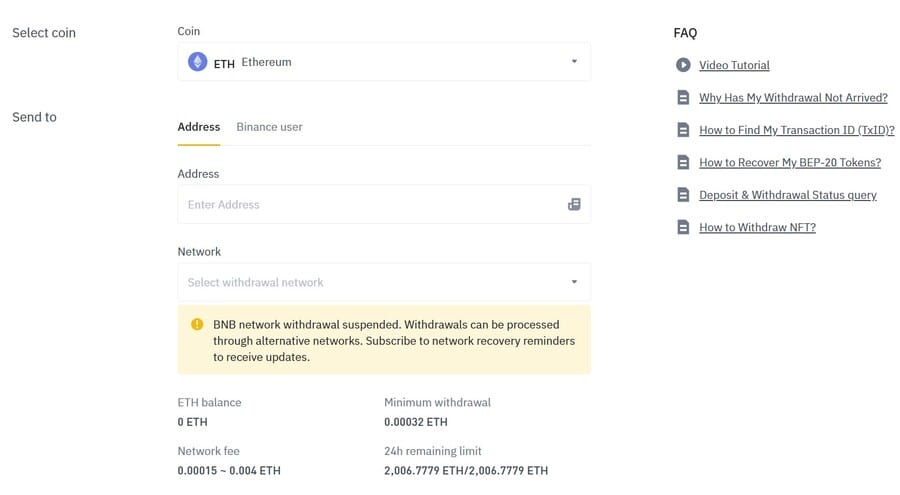Click the yellow warning icon in suspension notice
This screenshot has width=900, height=495.
197,324
